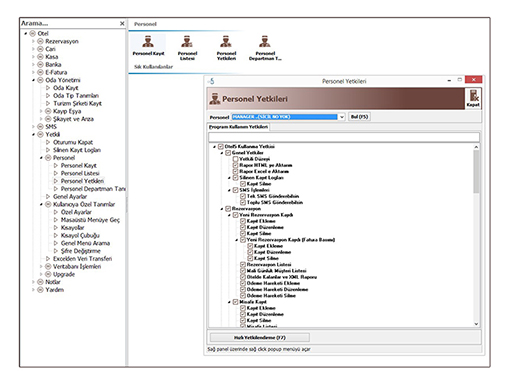Toggle Toplu SMS Gönderebilsin checkbox
Viewport: 510px width, 380px height.
coord(243,202)
